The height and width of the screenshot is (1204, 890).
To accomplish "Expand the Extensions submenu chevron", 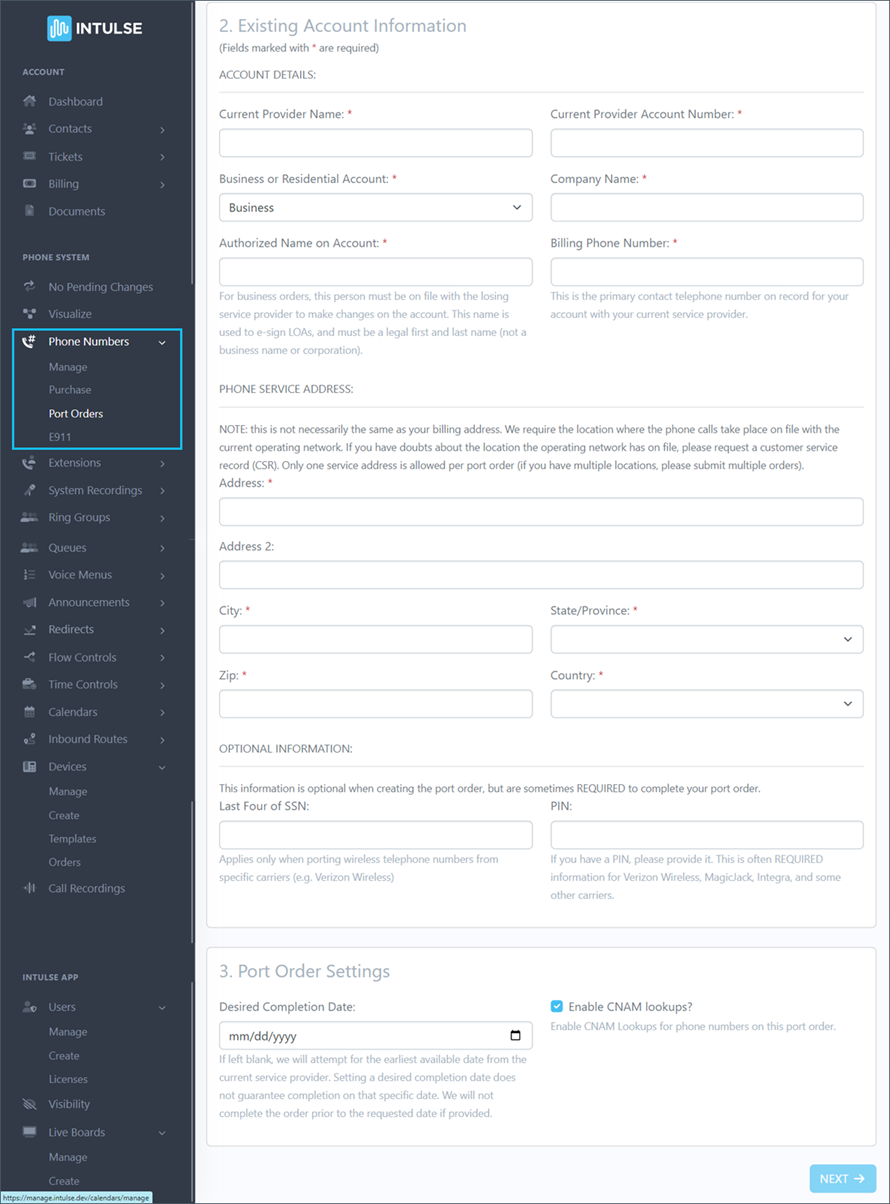I will click(162, 464).
